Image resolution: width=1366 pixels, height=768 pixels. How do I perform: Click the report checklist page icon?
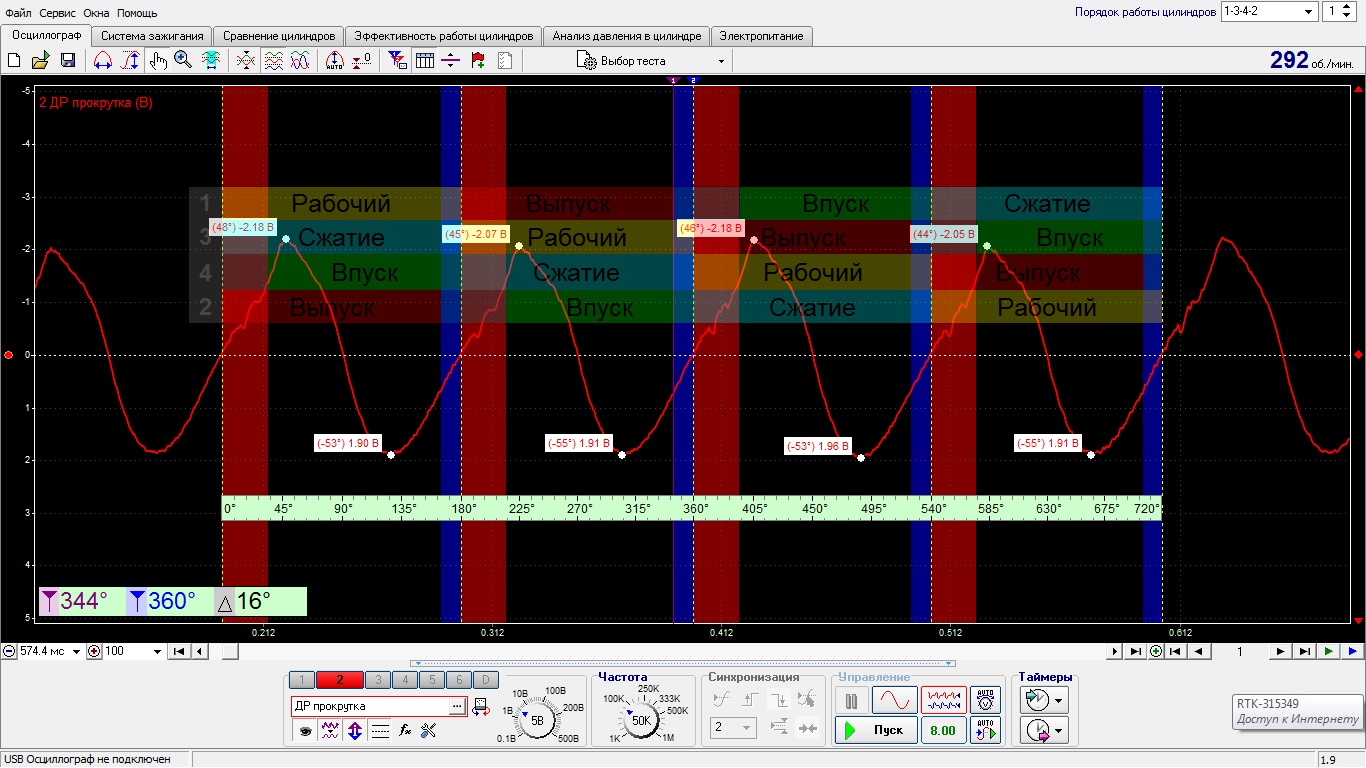click(x=505, y=61)
